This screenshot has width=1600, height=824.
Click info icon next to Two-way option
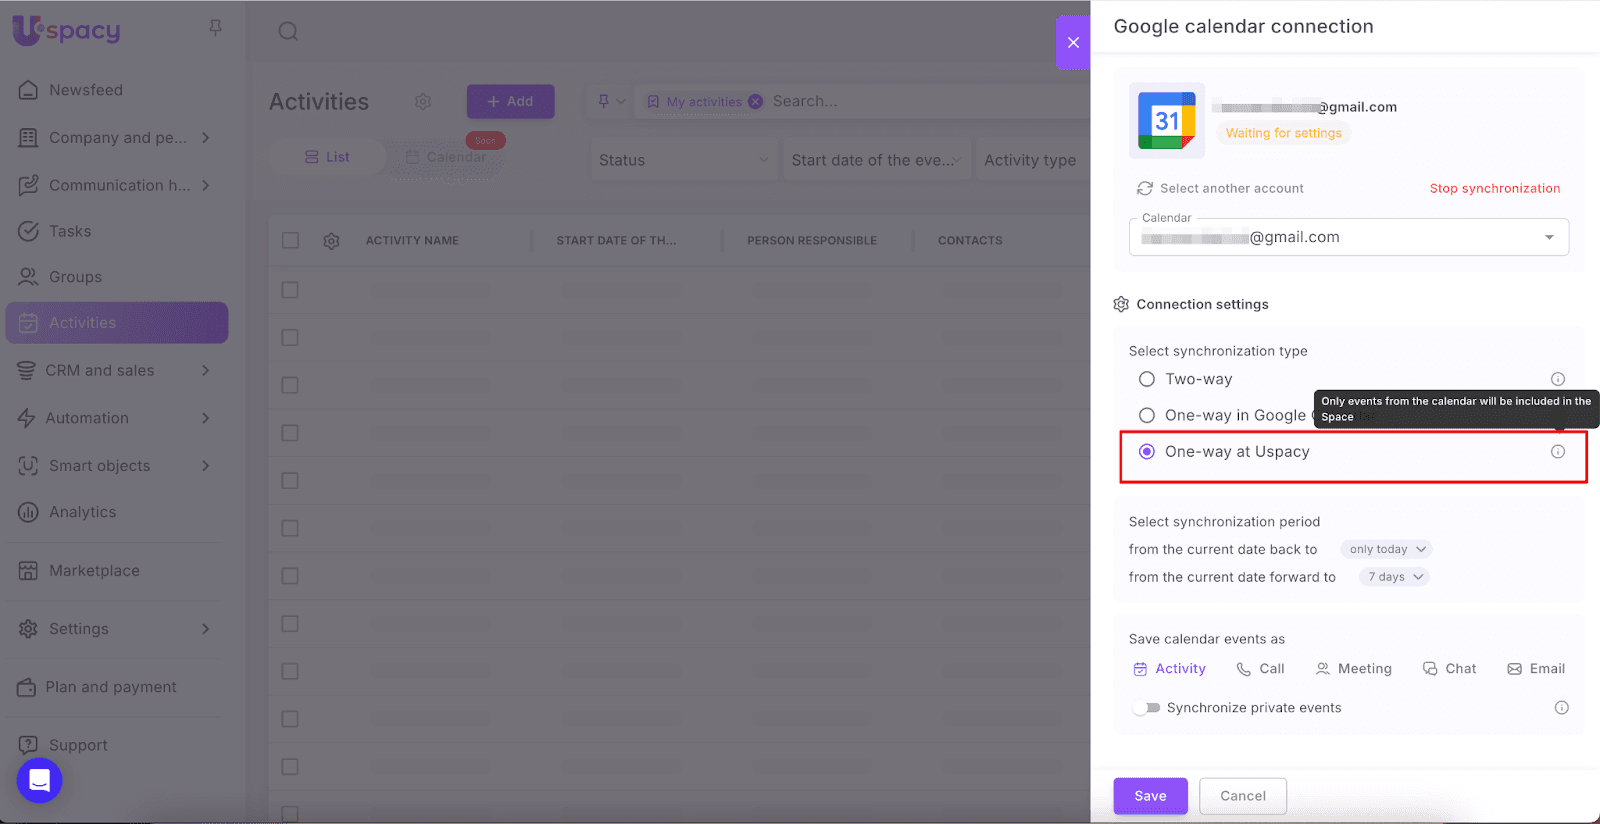point(1557,379)
